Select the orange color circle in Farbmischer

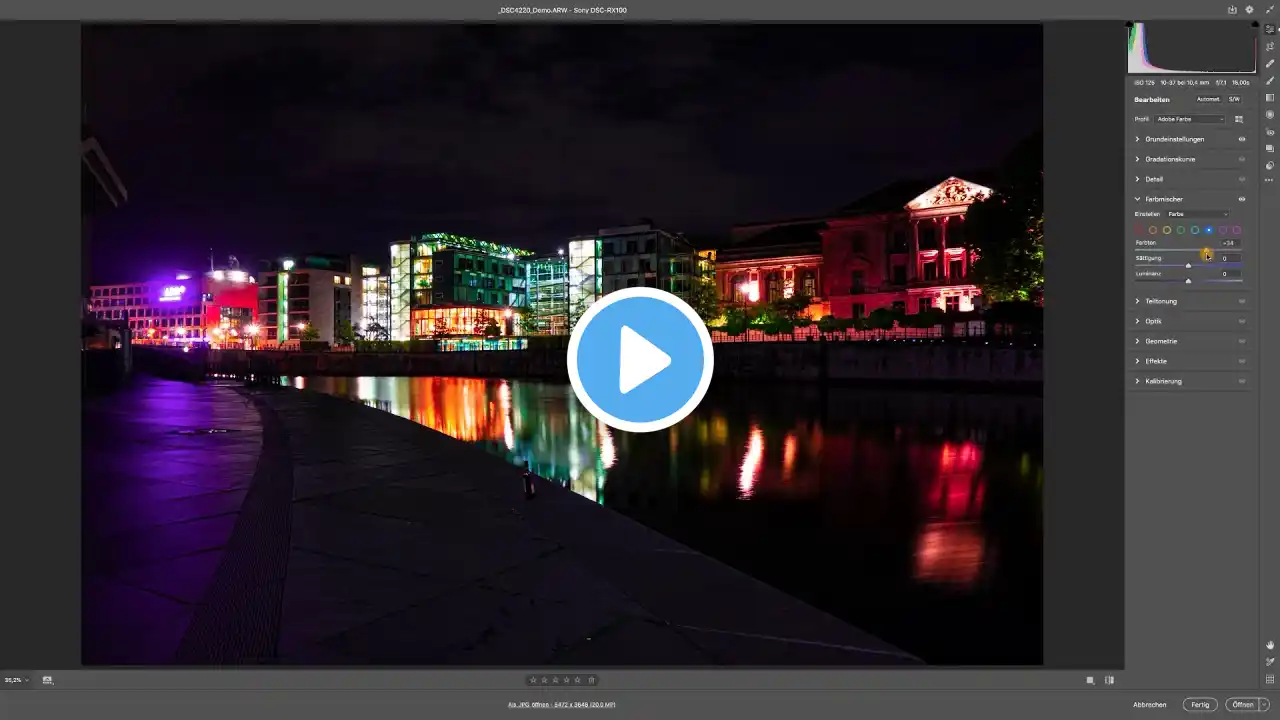click(1153, 230)
